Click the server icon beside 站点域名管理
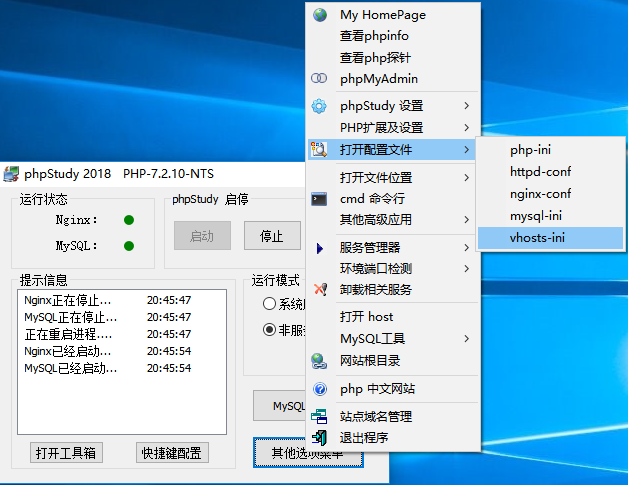 click(x=319, y=417)
